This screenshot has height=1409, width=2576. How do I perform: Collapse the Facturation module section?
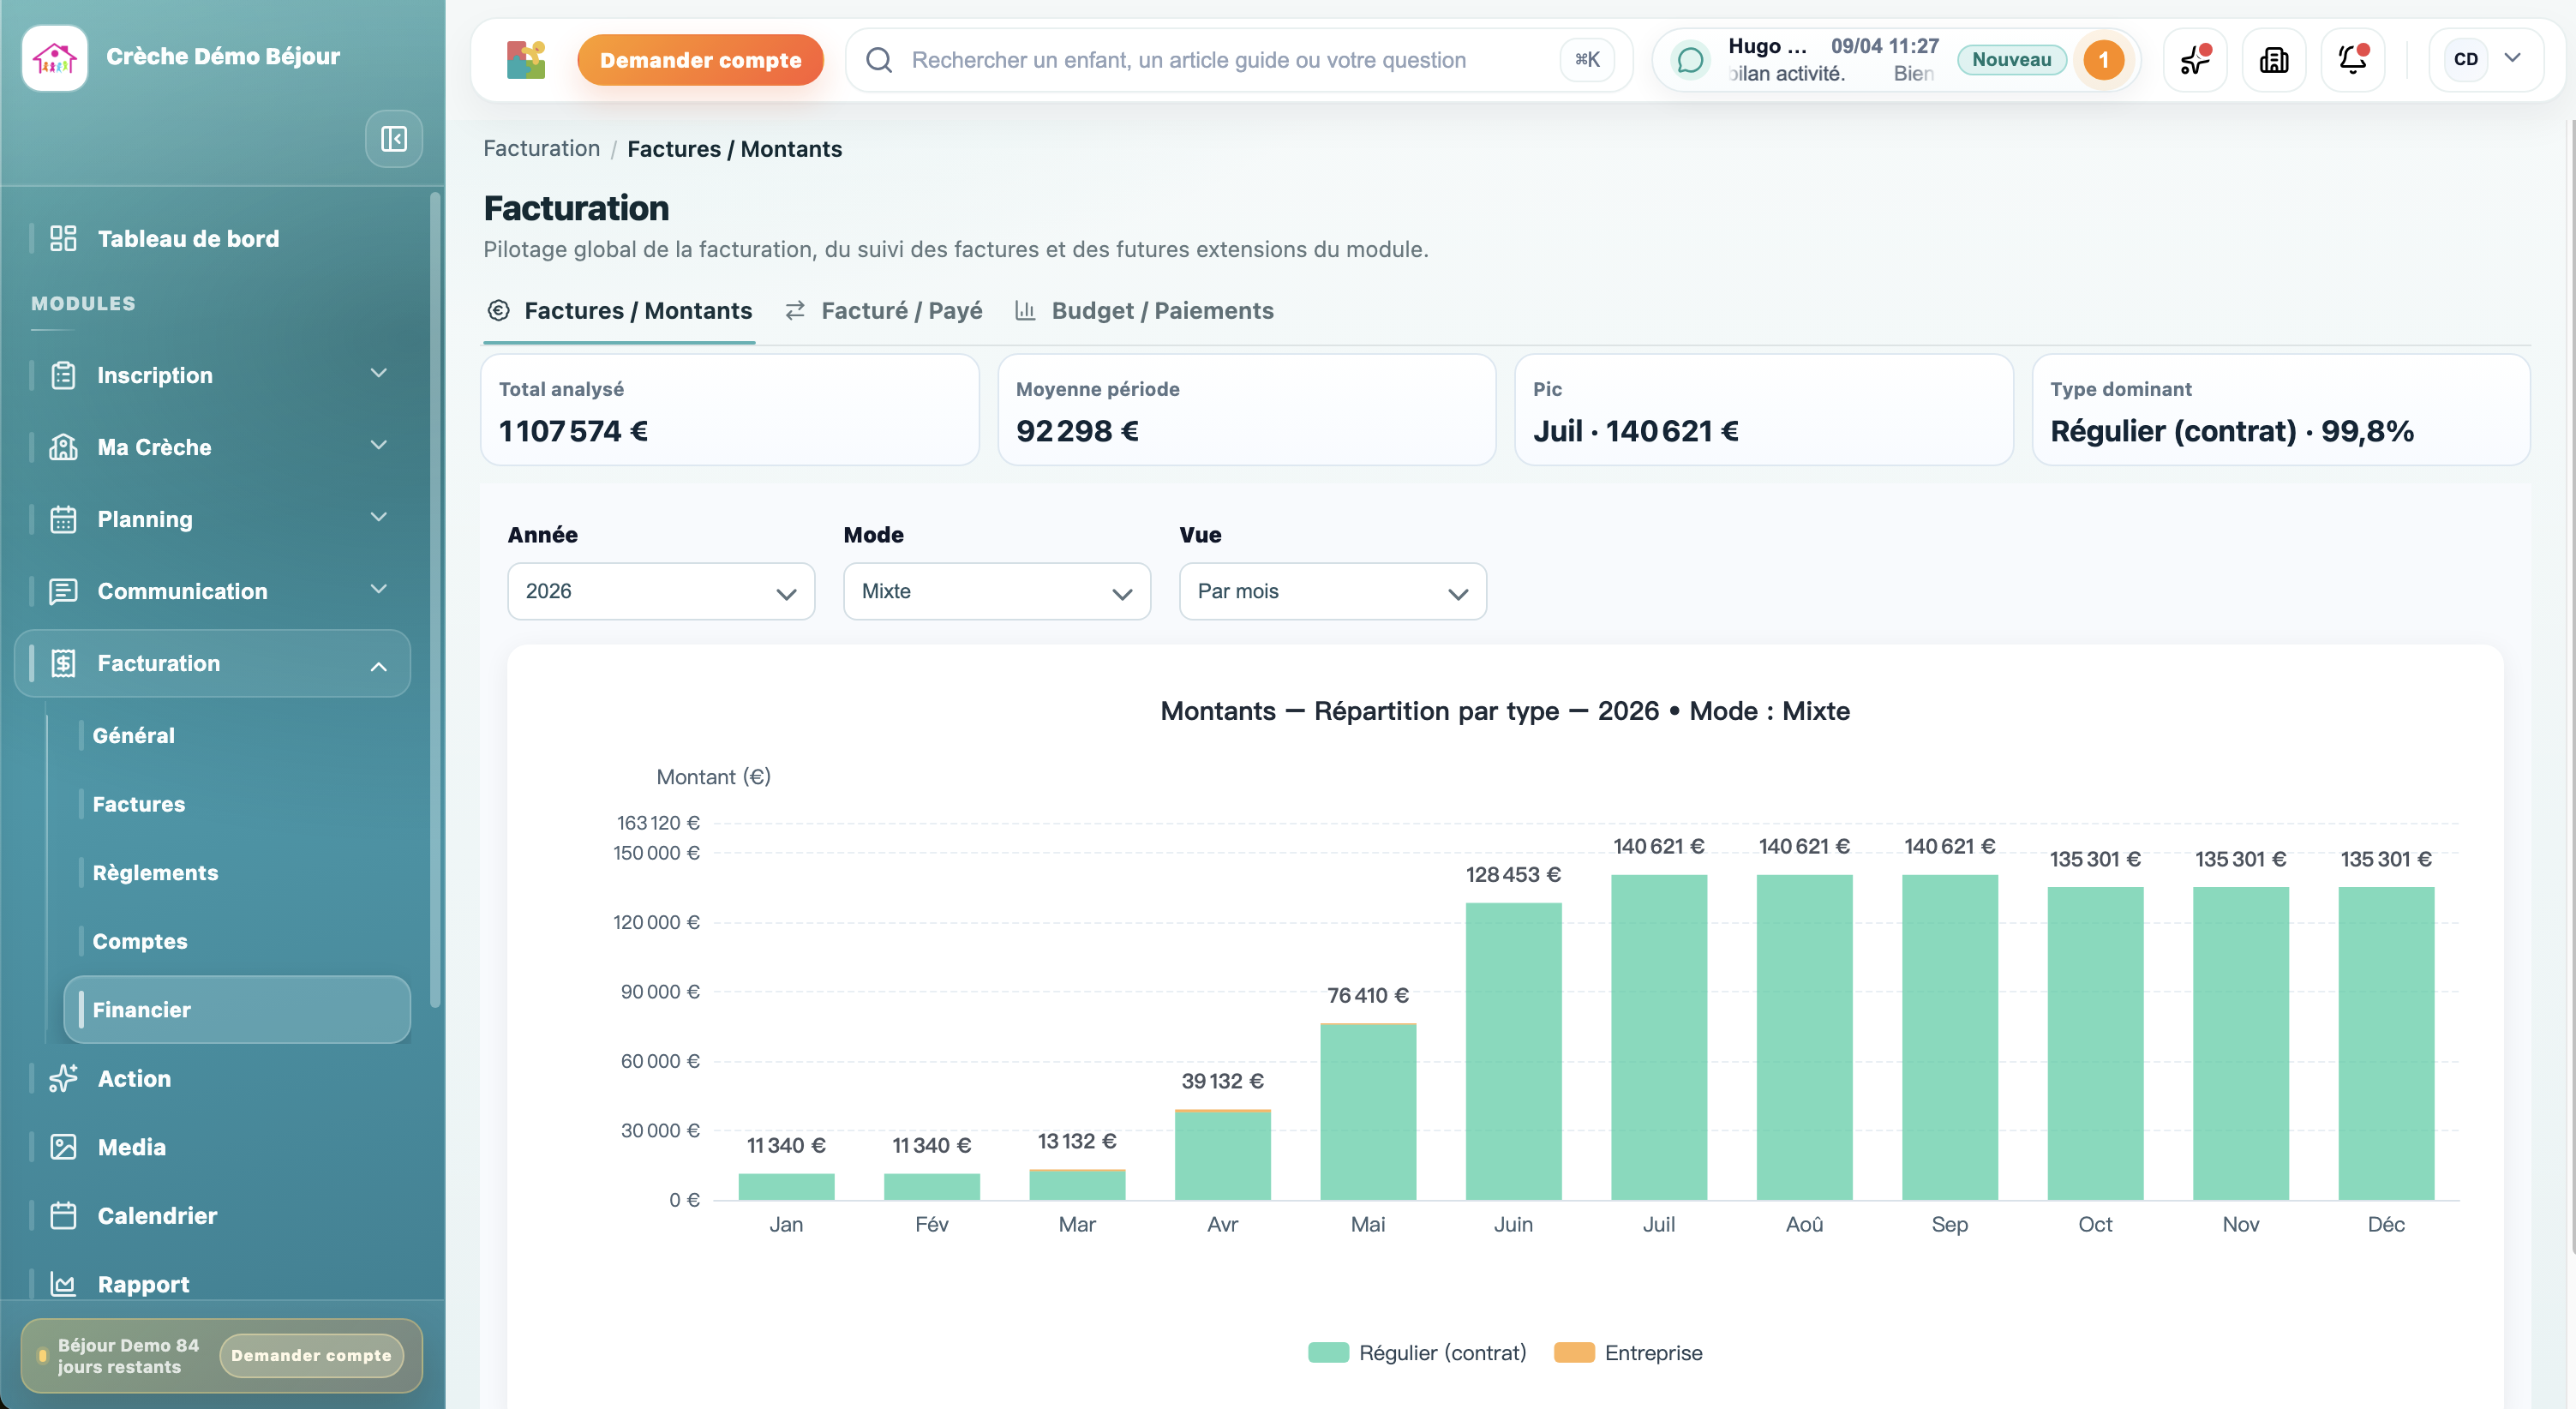tap(378, 663)
